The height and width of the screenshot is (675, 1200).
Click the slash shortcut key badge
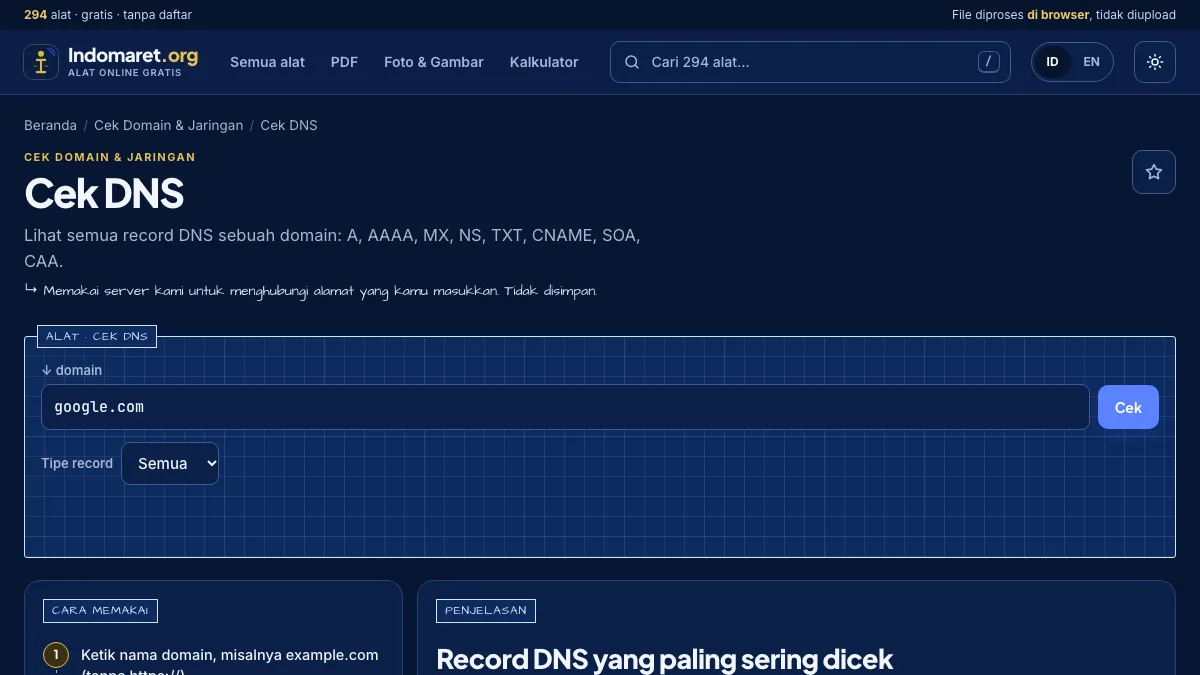pyautogui.click(x=988, y=62)
